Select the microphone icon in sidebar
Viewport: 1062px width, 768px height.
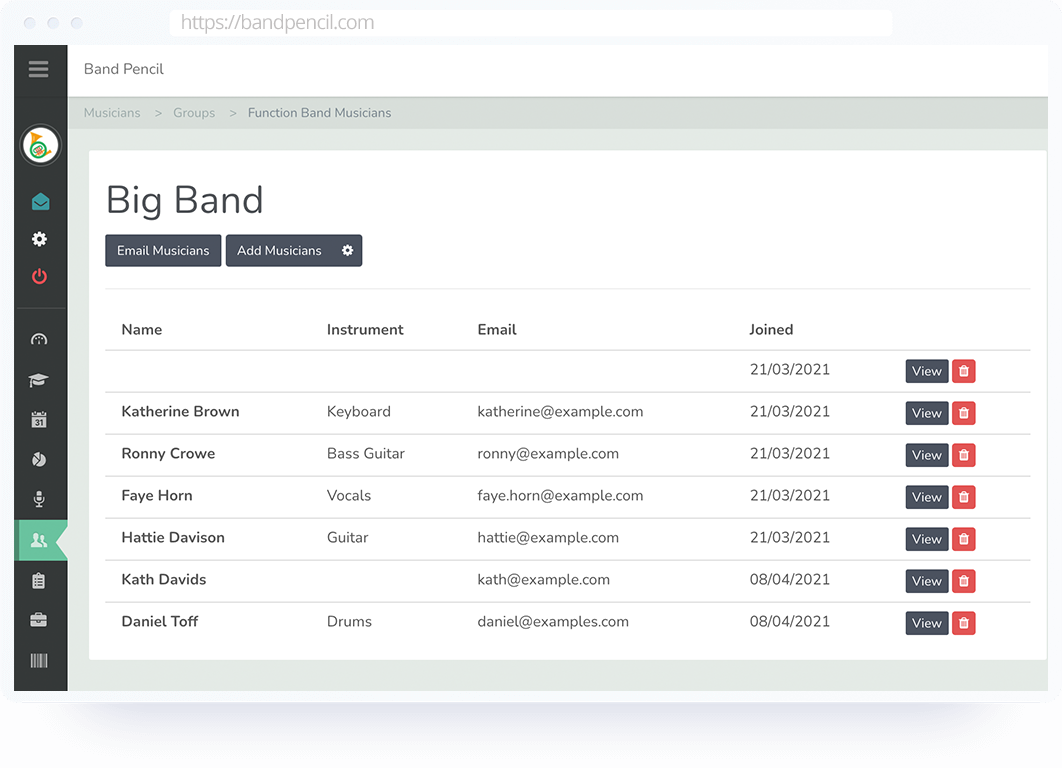pyautogui.click(x=40, y=499)
